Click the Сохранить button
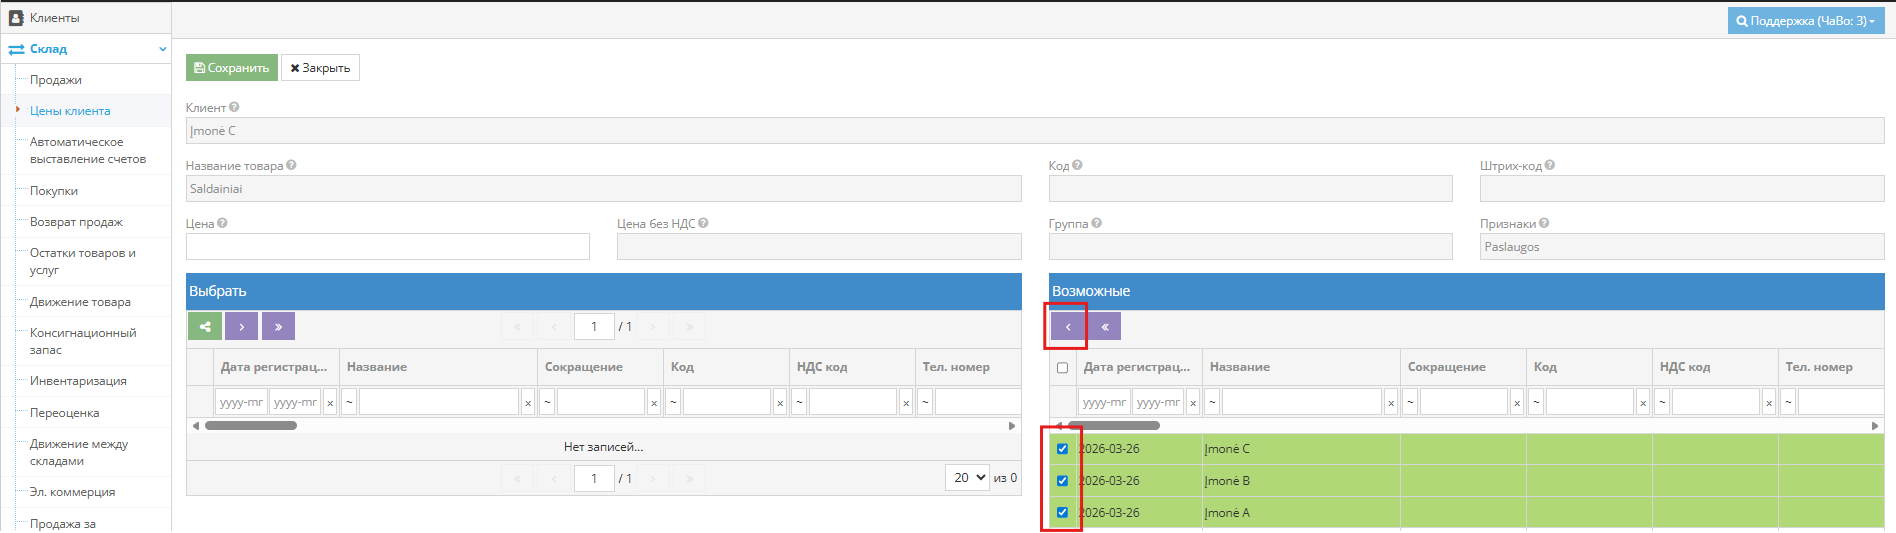1896x533 pixels. (232, 68)
